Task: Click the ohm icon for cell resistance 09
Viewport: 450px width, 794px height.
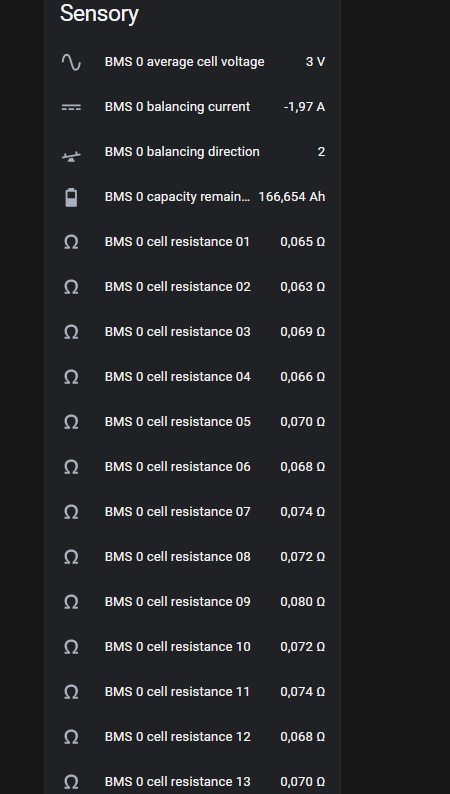Action: point(71,602)
